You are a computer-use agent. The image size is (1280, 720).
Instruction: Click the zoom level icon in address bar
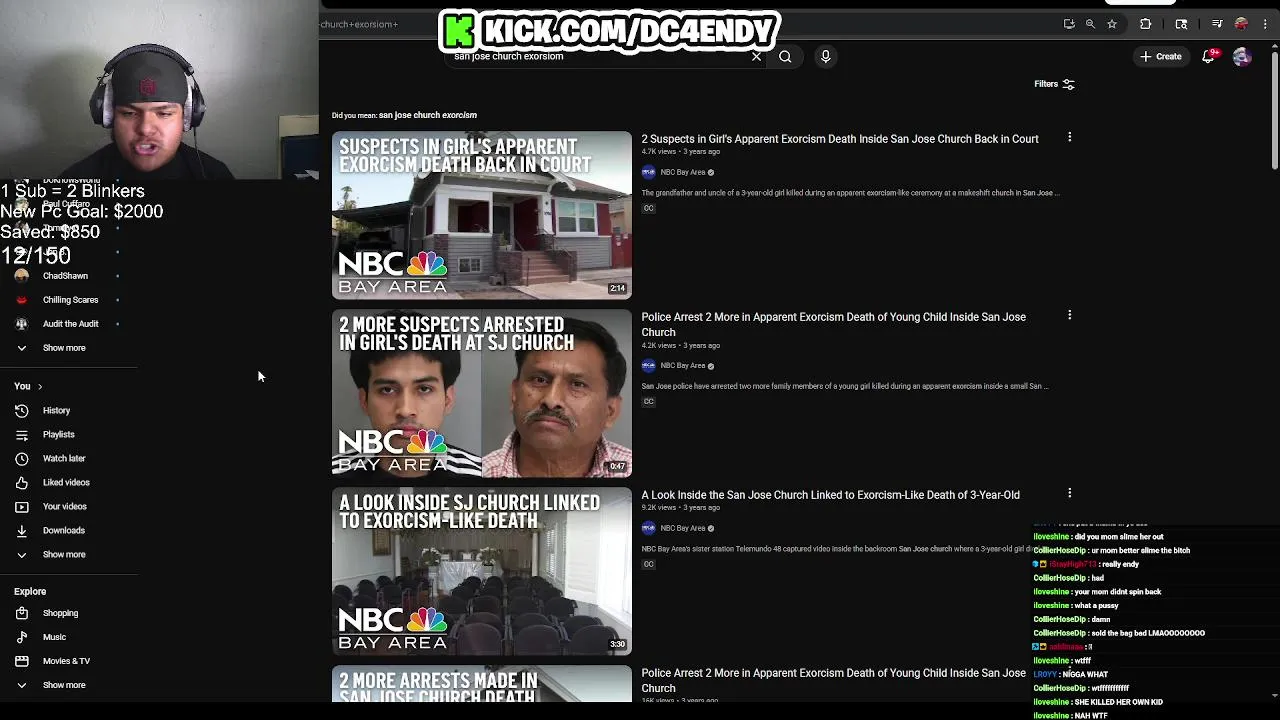tap(1090, 24)
